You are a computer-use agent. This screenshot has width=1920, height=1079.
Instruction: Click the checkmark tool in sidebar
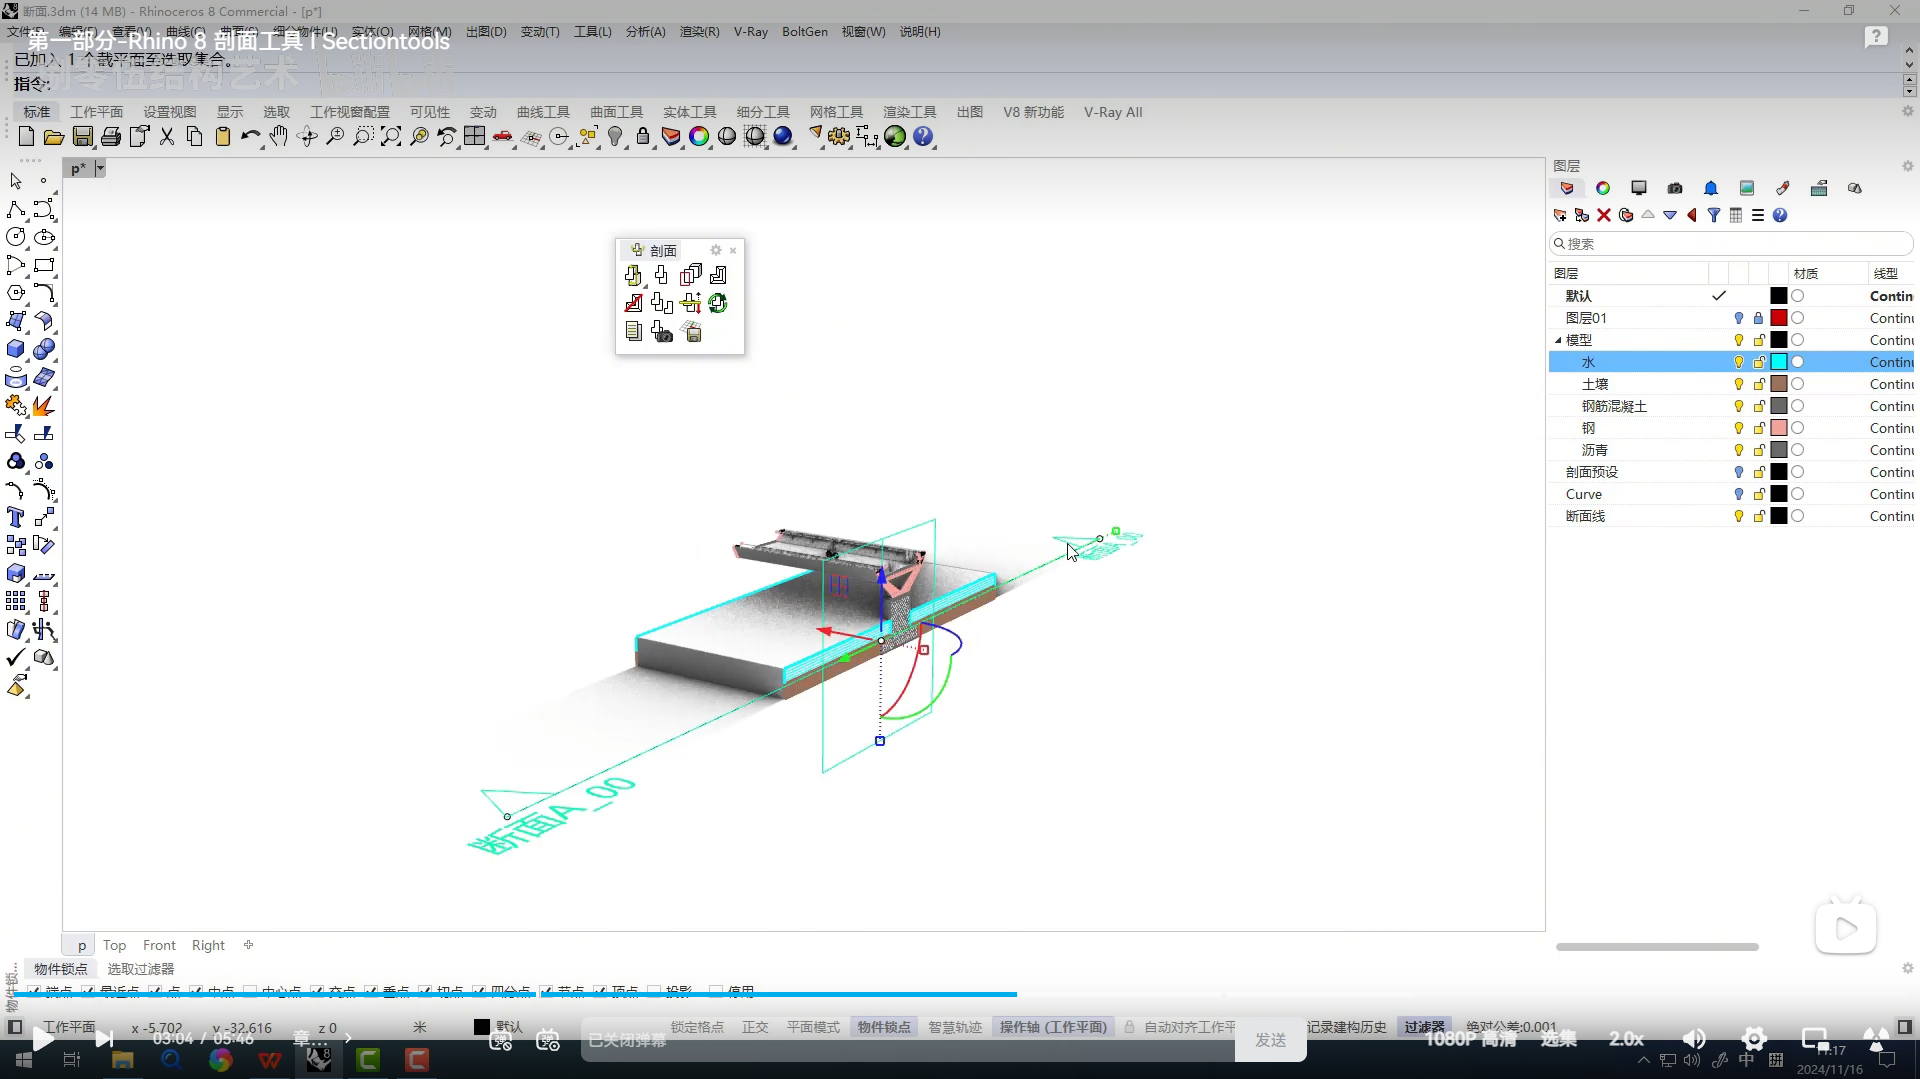(x=16, y=657)
